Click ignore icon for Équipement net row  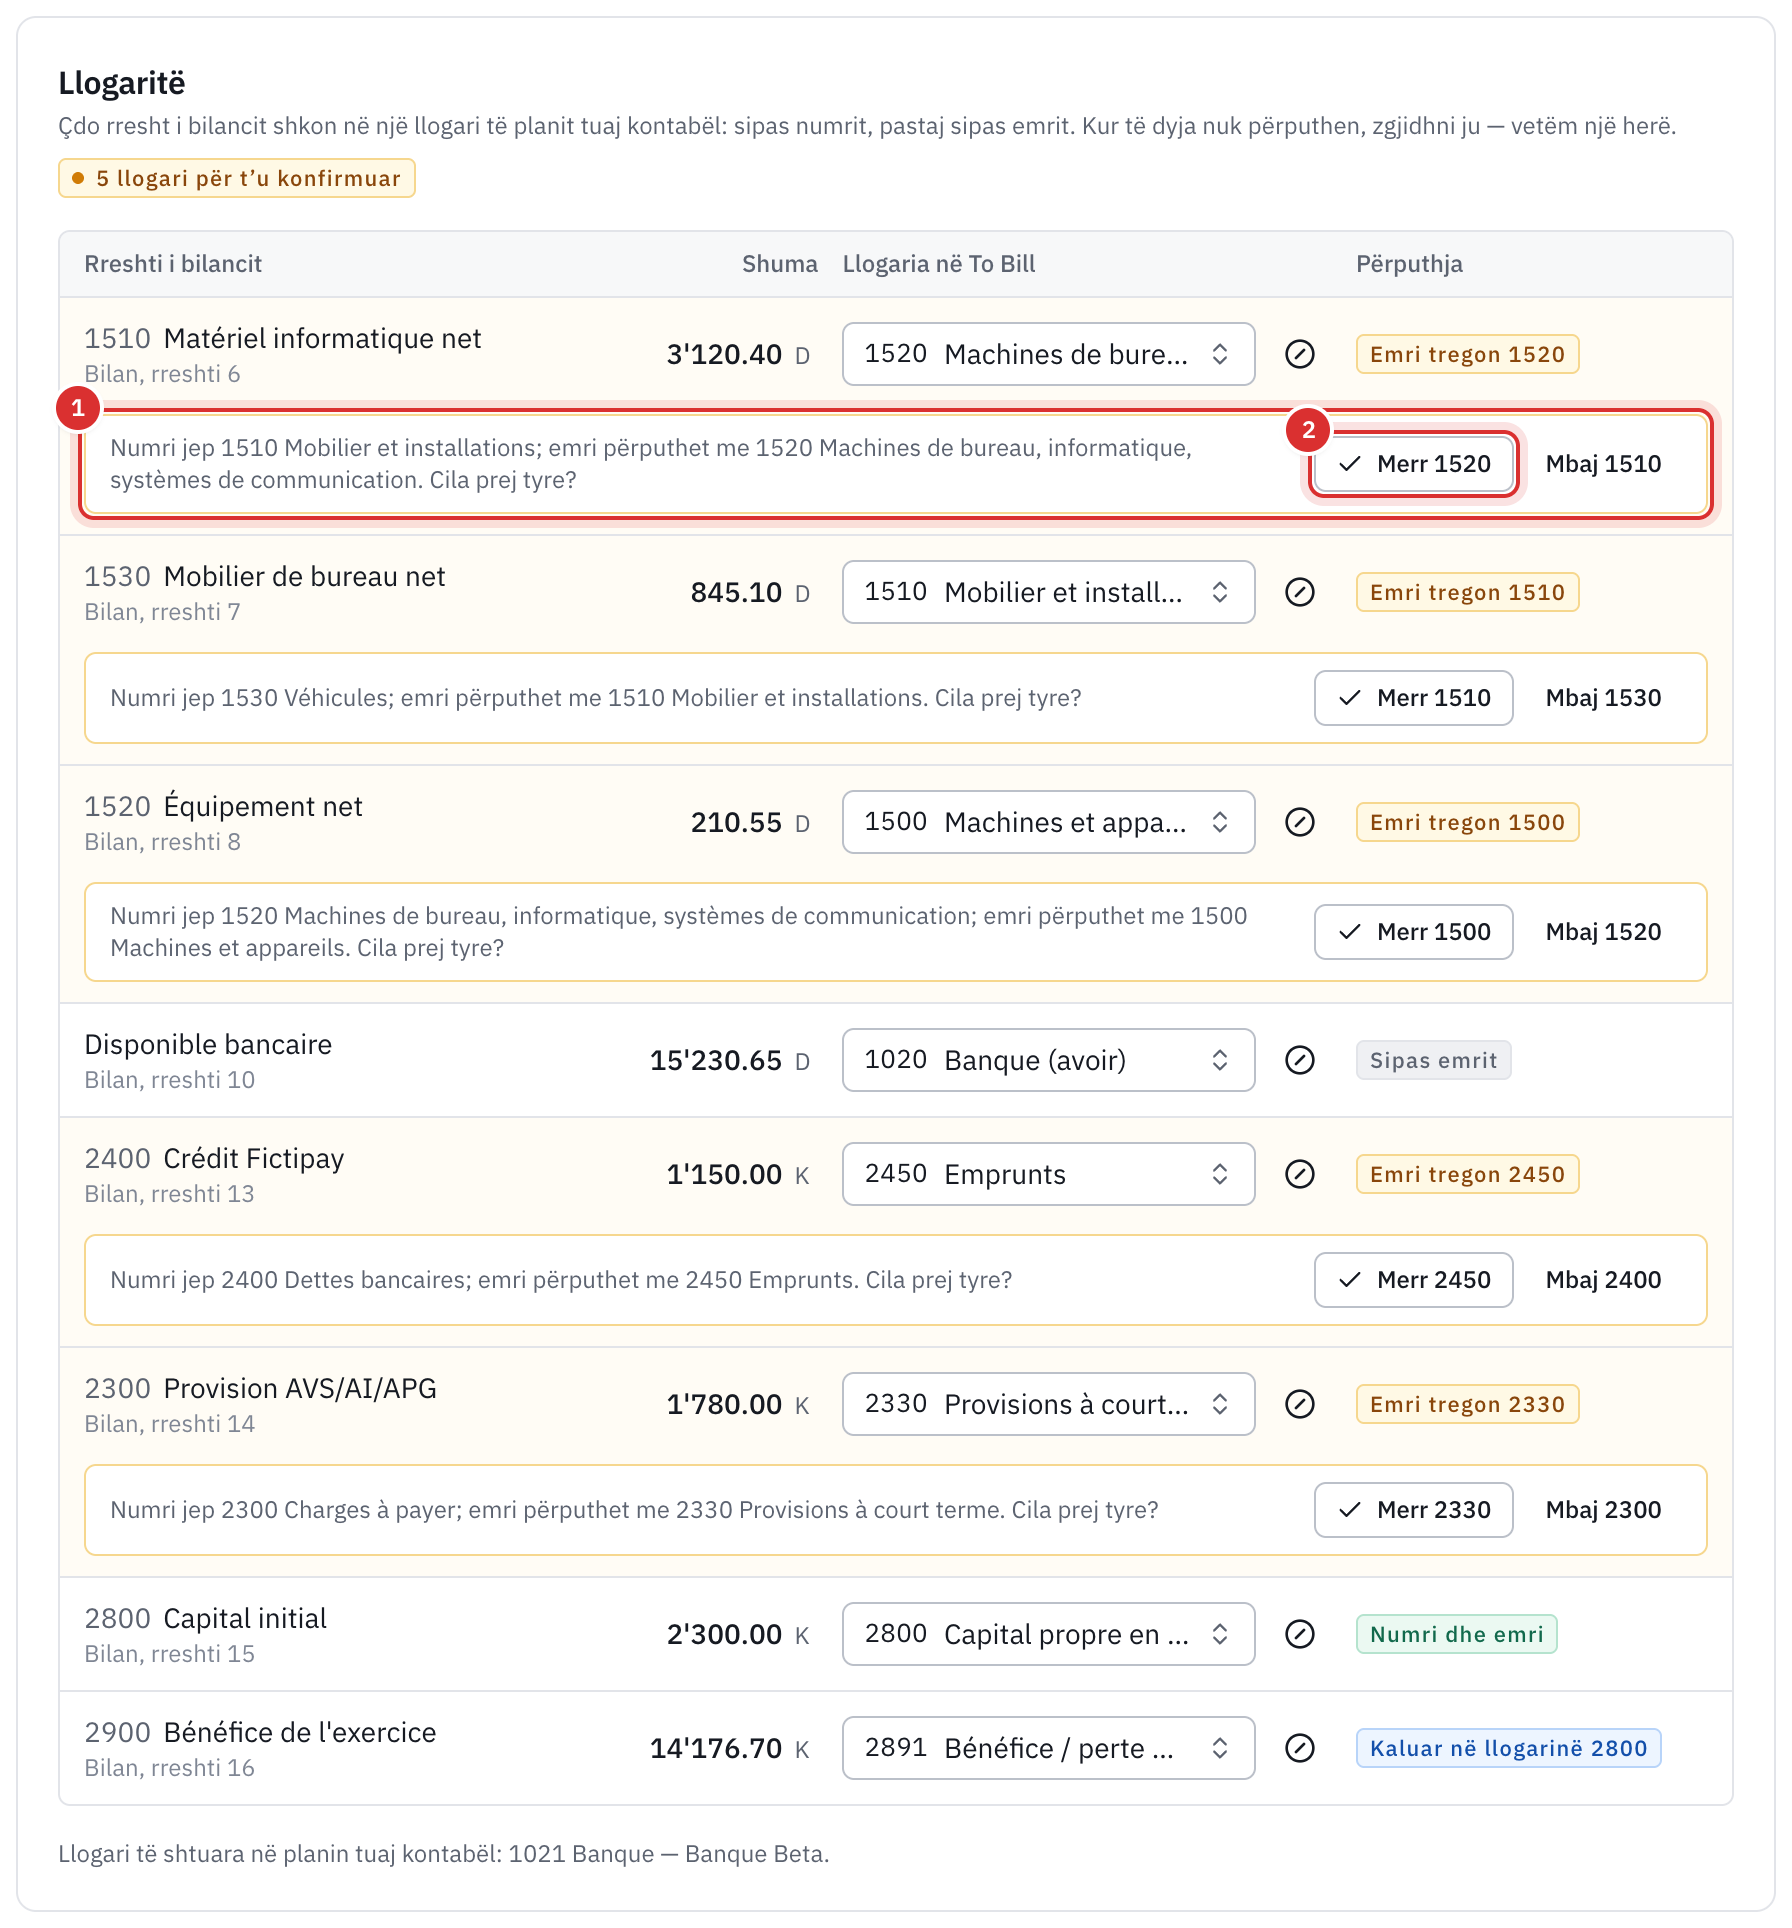(1299, 822)
